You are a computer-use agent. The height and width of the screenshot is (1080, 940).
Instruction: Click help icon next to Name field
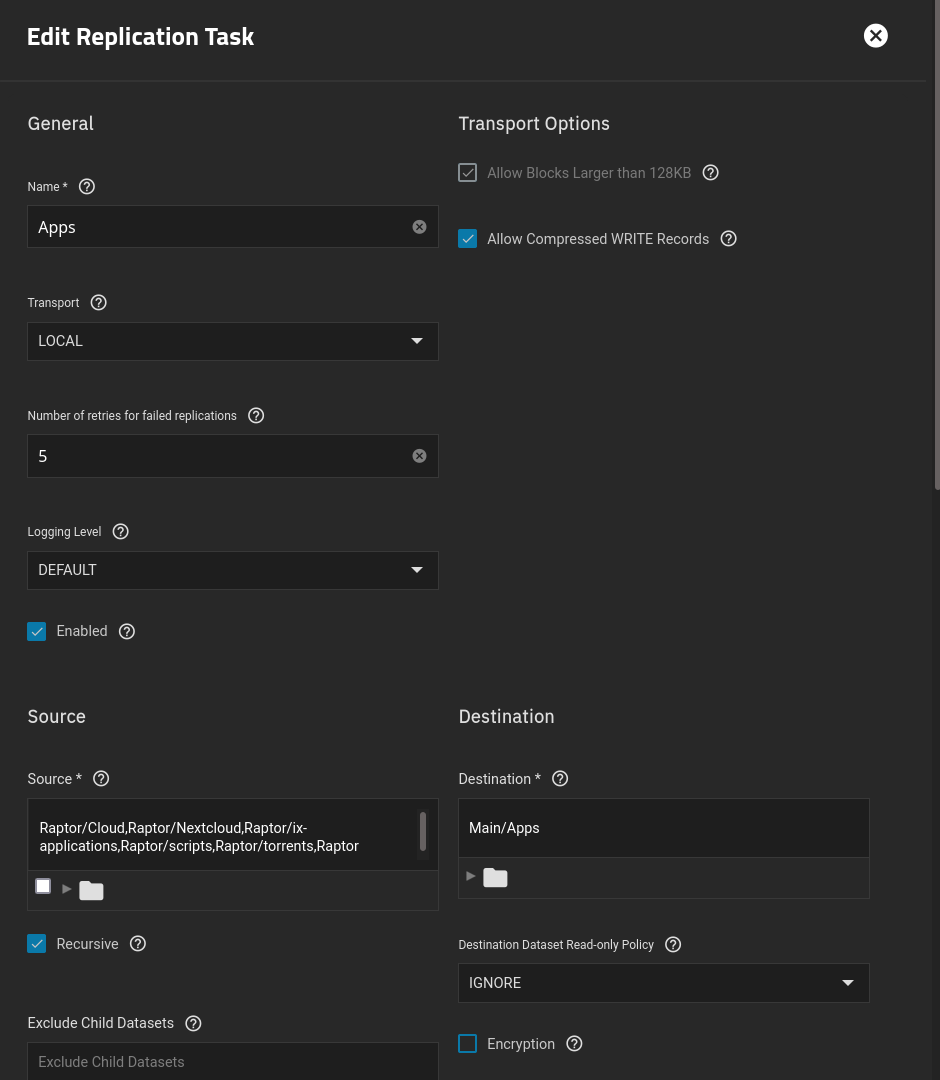click(87, 187)
